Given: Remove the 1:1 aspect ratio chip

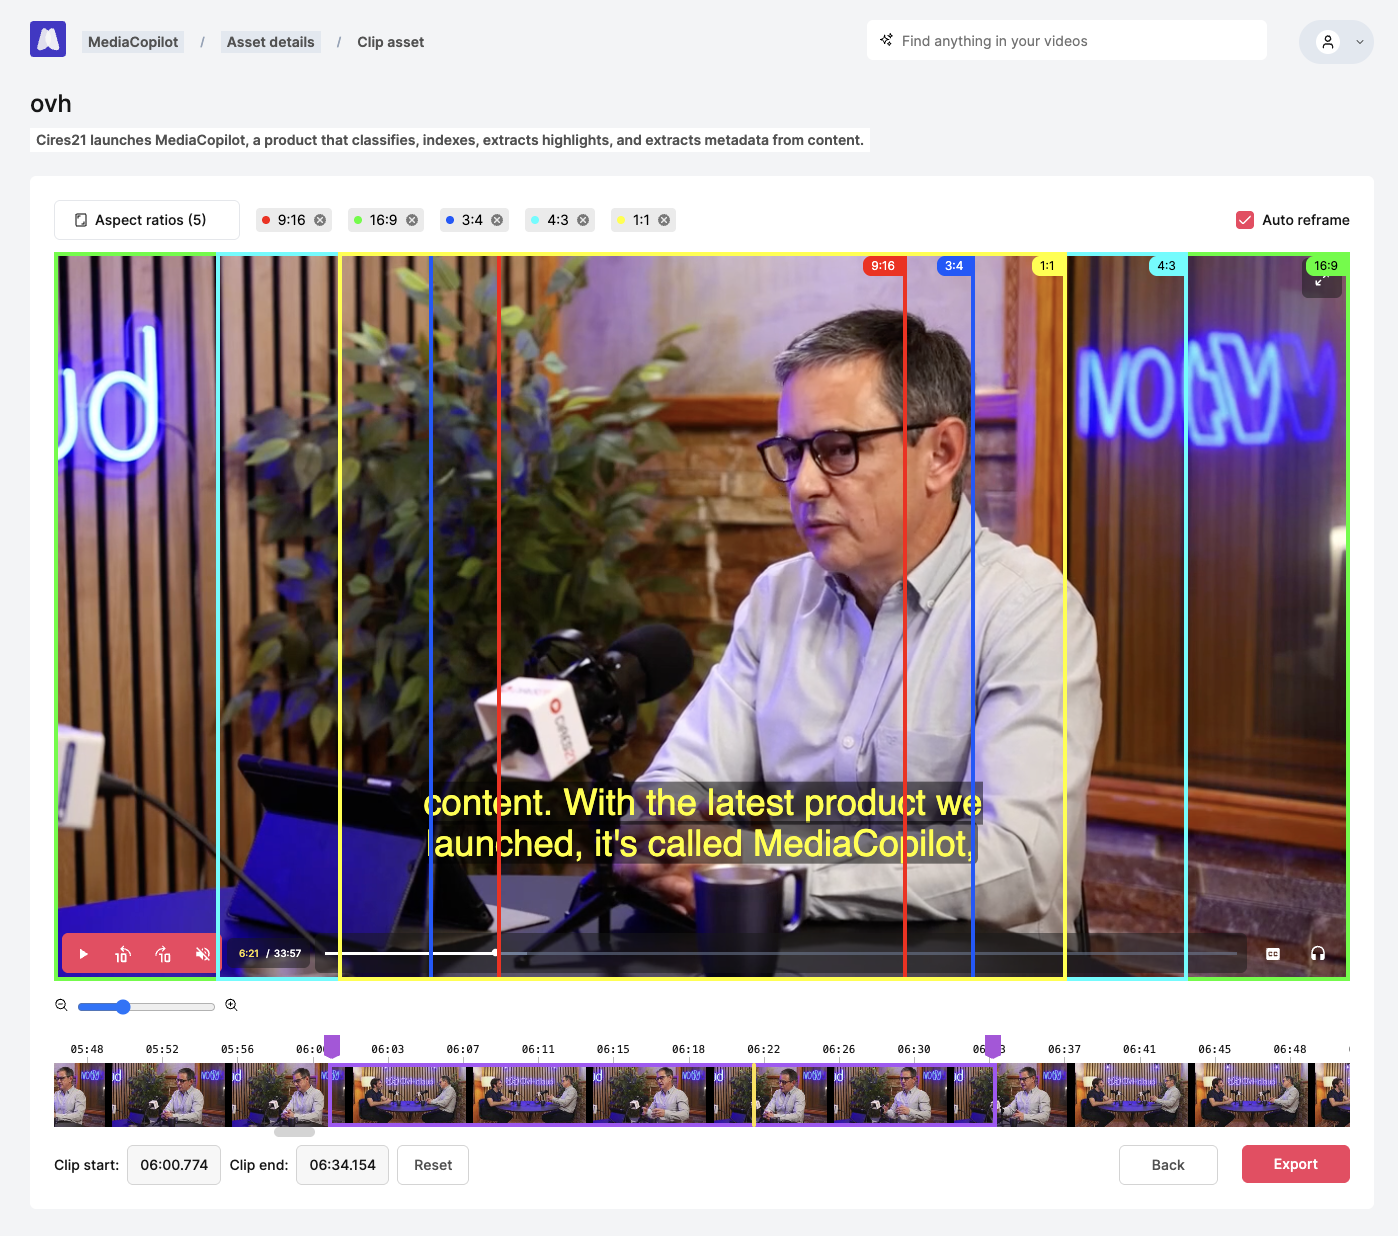Looking at the screenshot, I should [664, 220].
